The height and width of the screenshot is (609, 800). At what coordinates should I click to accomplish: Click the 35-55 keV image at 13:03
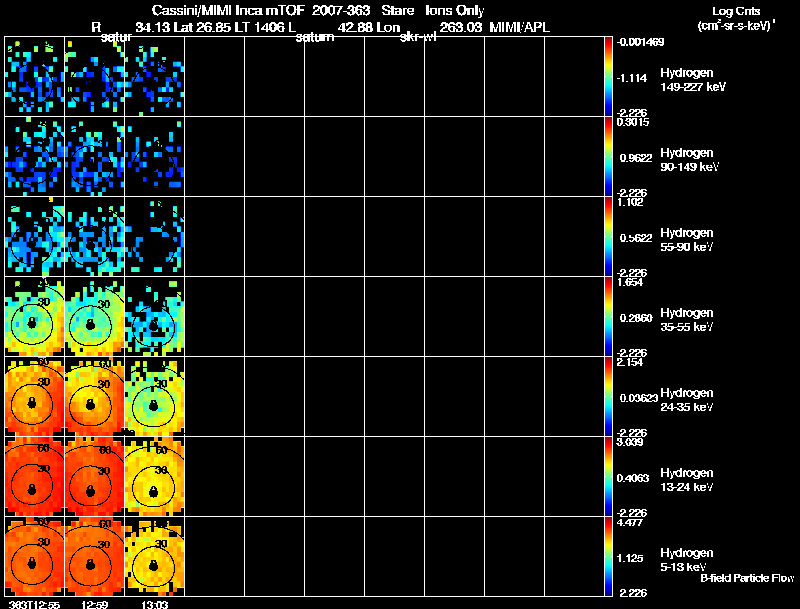155,317
